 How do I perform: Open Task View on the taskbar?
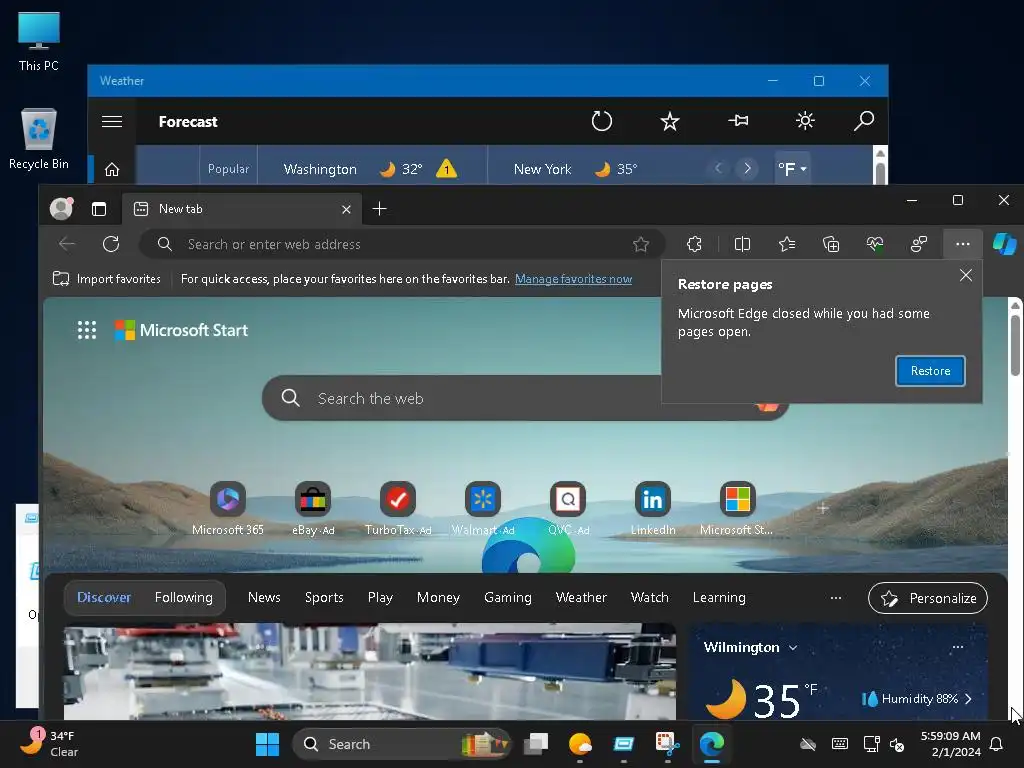click(536, 744)
